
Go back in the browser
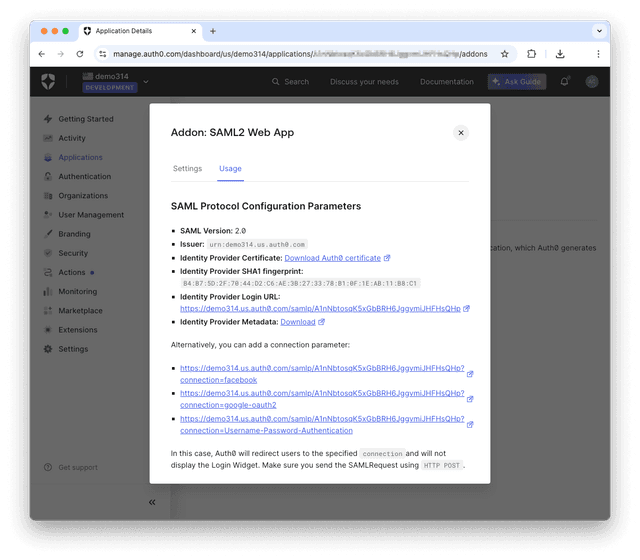(42, 54)
